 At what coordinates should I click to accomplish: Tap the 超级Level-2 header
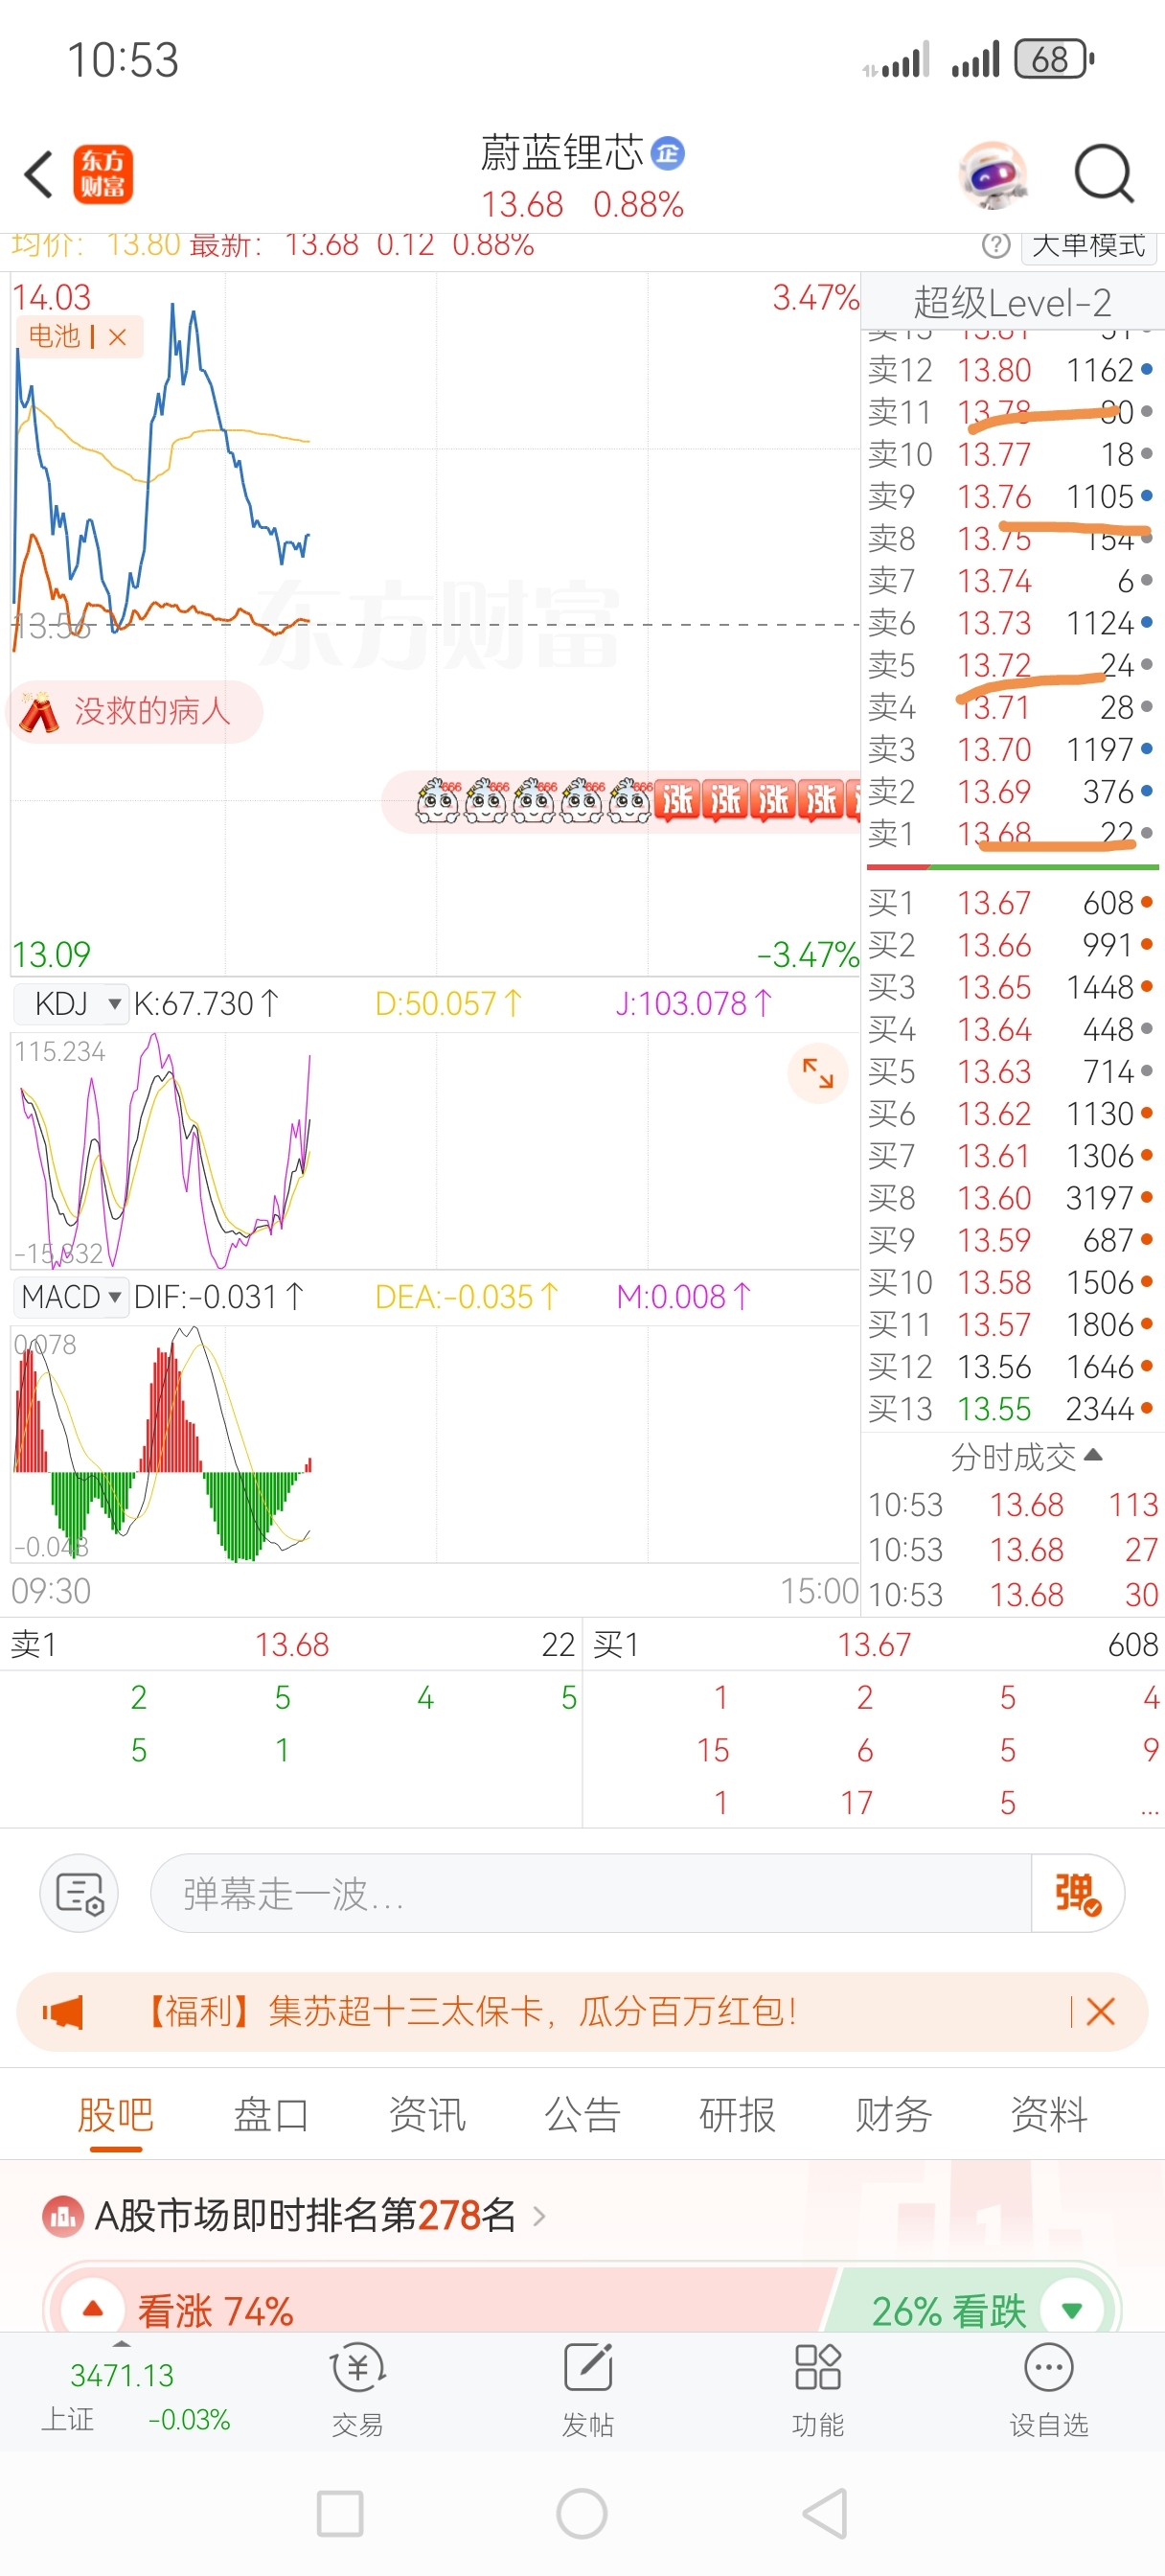coord(1012,302)
